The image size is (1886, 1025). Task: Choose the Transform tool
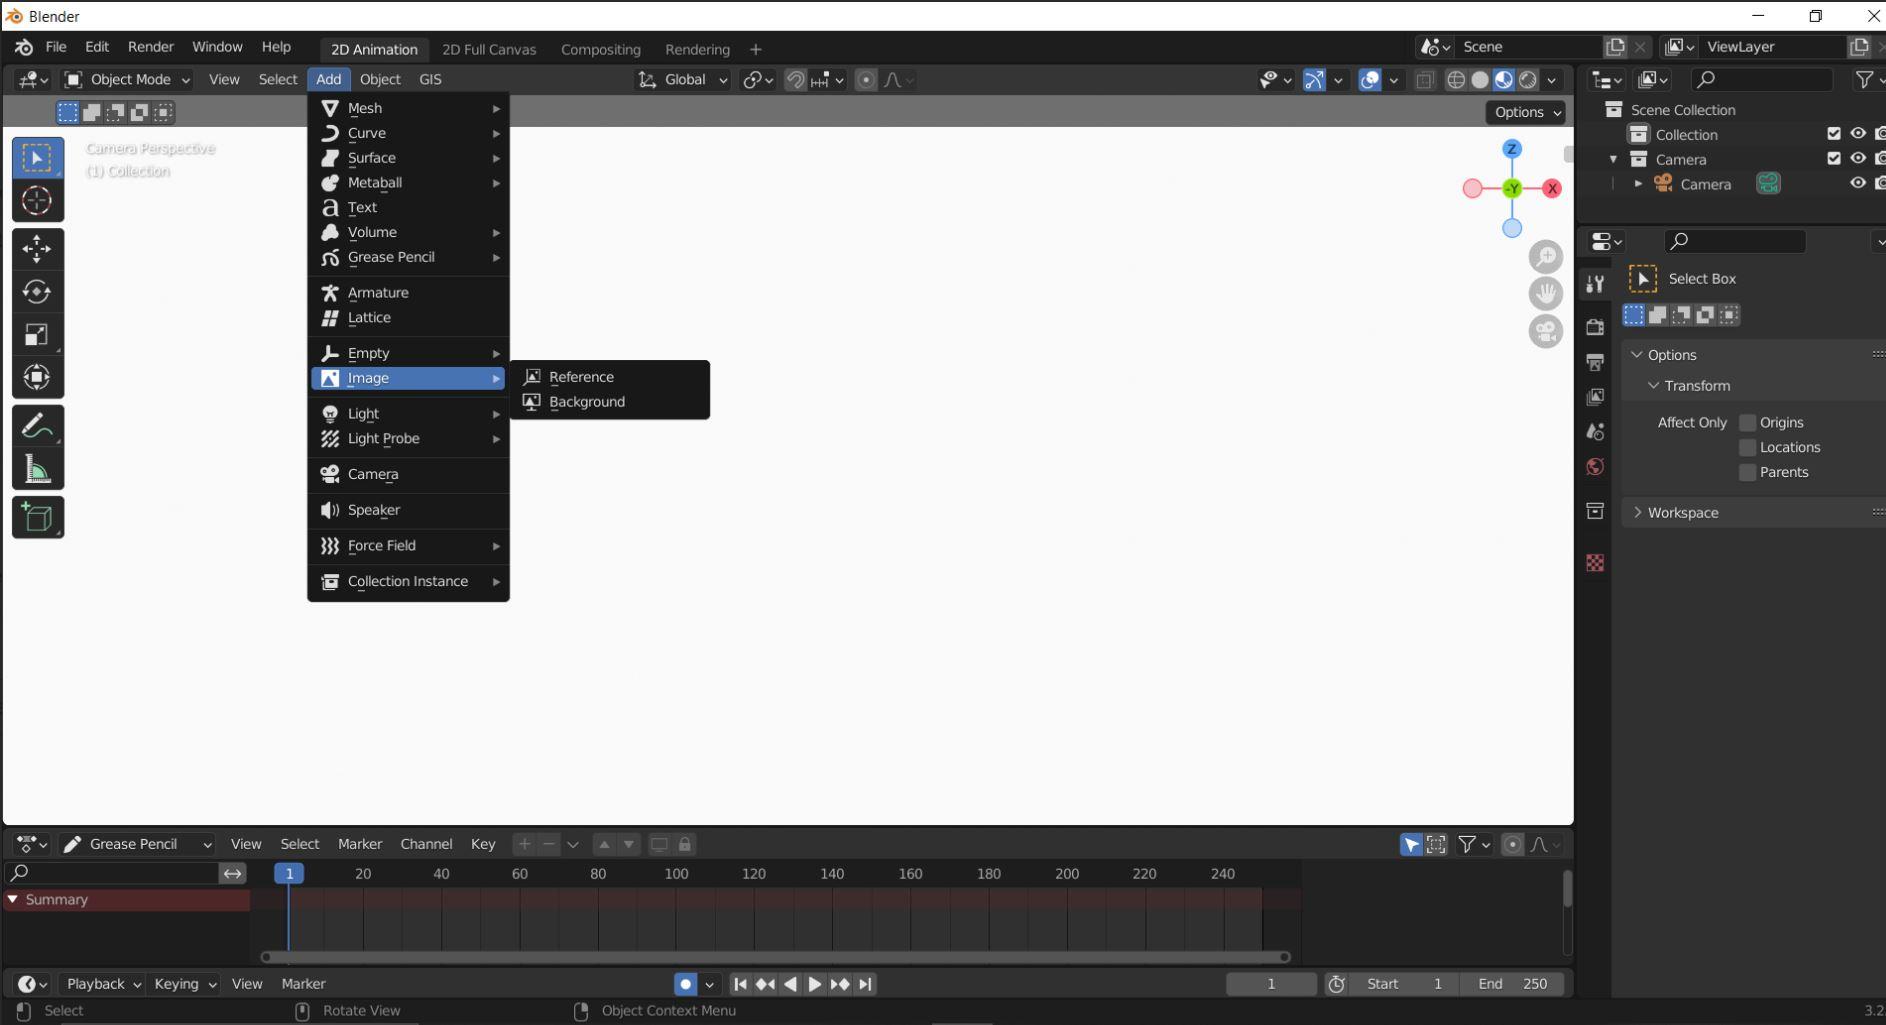[x=37, y=378]
